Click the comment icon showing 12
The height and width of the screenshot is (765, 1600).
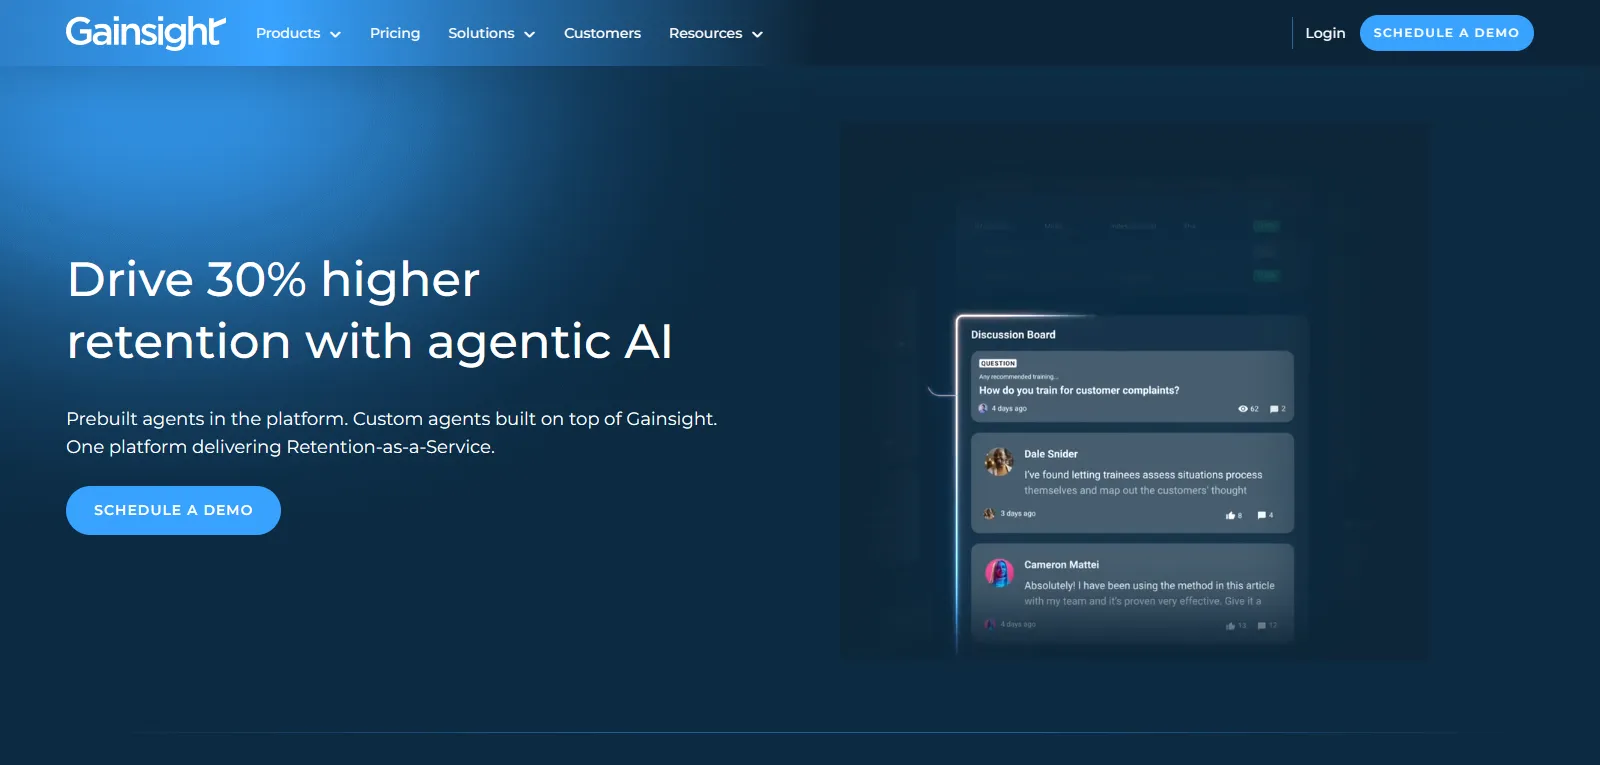[x=1262, y=626]
